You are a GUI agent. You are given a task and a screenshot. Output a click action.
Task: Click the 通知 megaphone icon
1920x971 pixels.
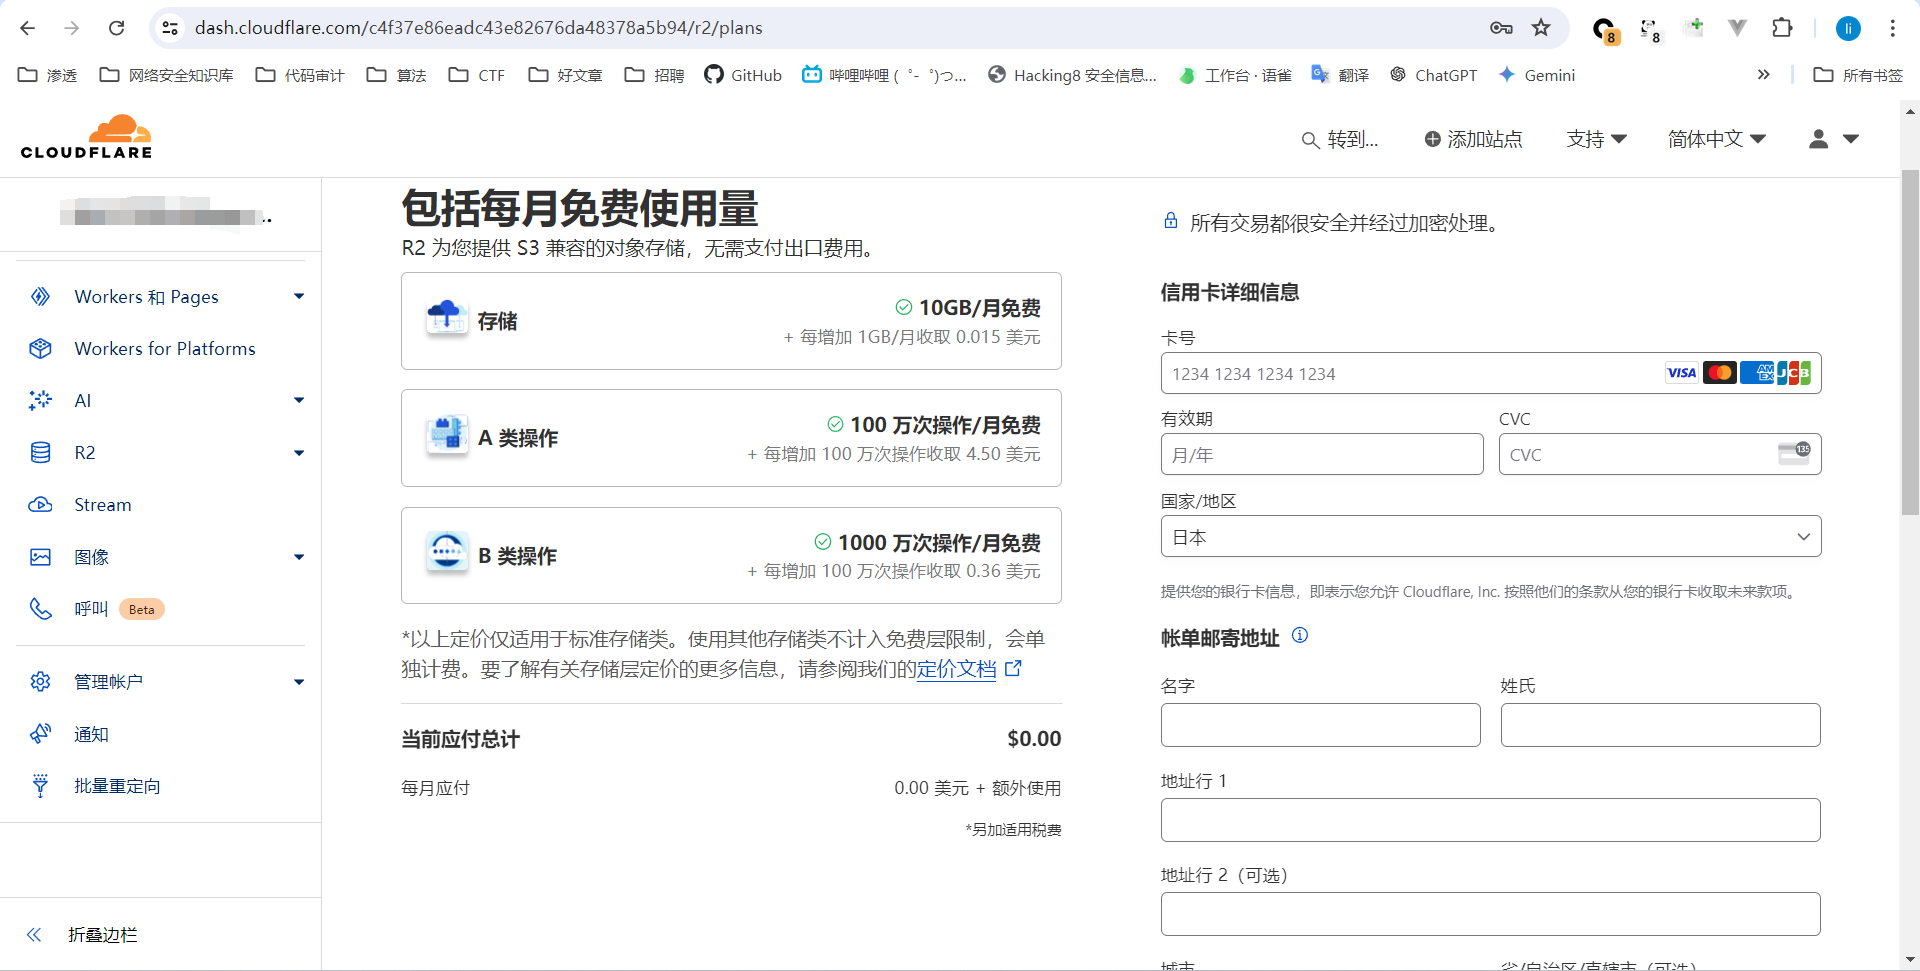pyautogui.click(x=40, y=734)
